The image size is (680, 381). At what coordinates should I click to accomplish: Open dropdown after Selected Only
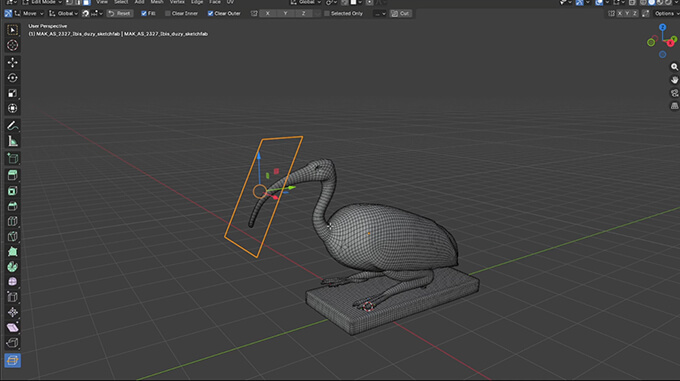pos(380,13)
